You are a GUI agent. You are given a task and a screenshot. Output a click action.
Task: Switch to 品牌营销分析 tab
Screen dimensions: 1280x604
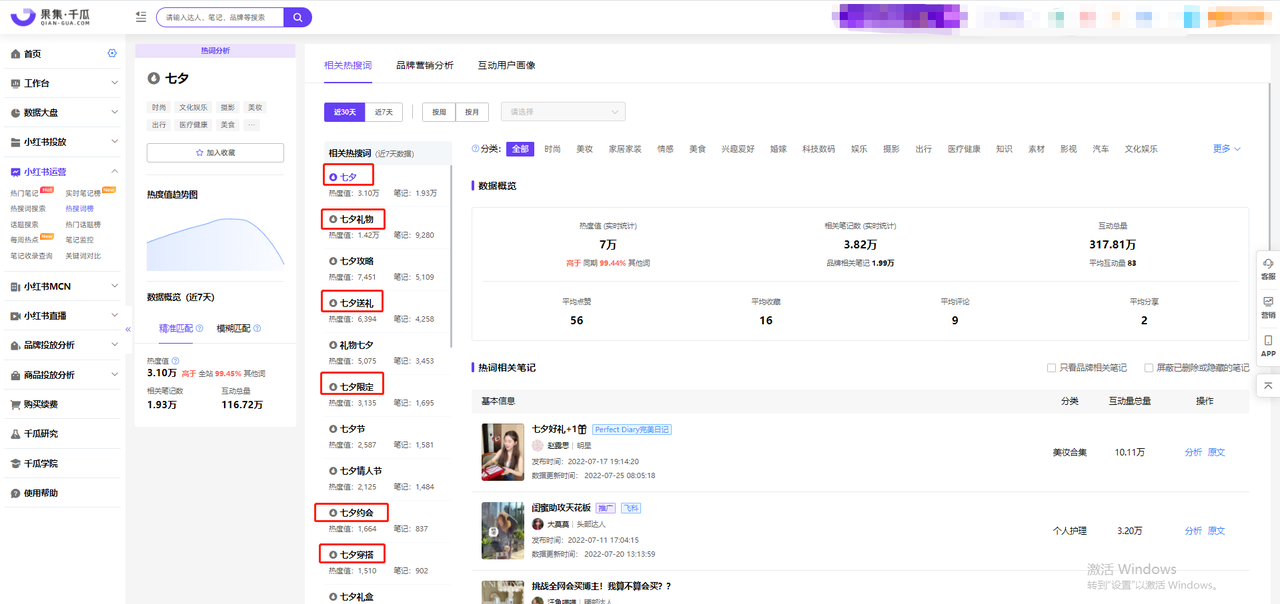(x=424, y=65)
